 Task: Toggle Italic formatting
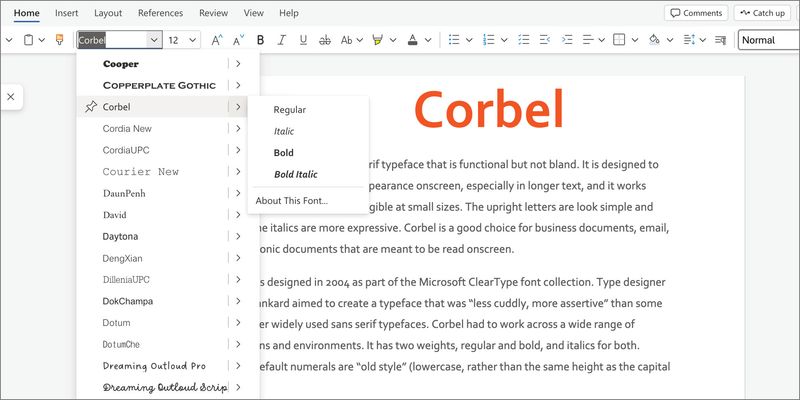pyautogui.click(x=281, y=40)
